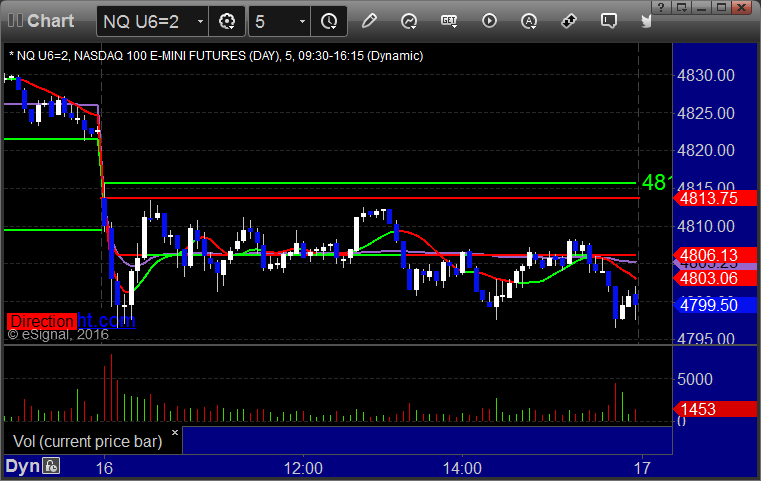Click the Vol (current price bar) label

tap(87, 441)
